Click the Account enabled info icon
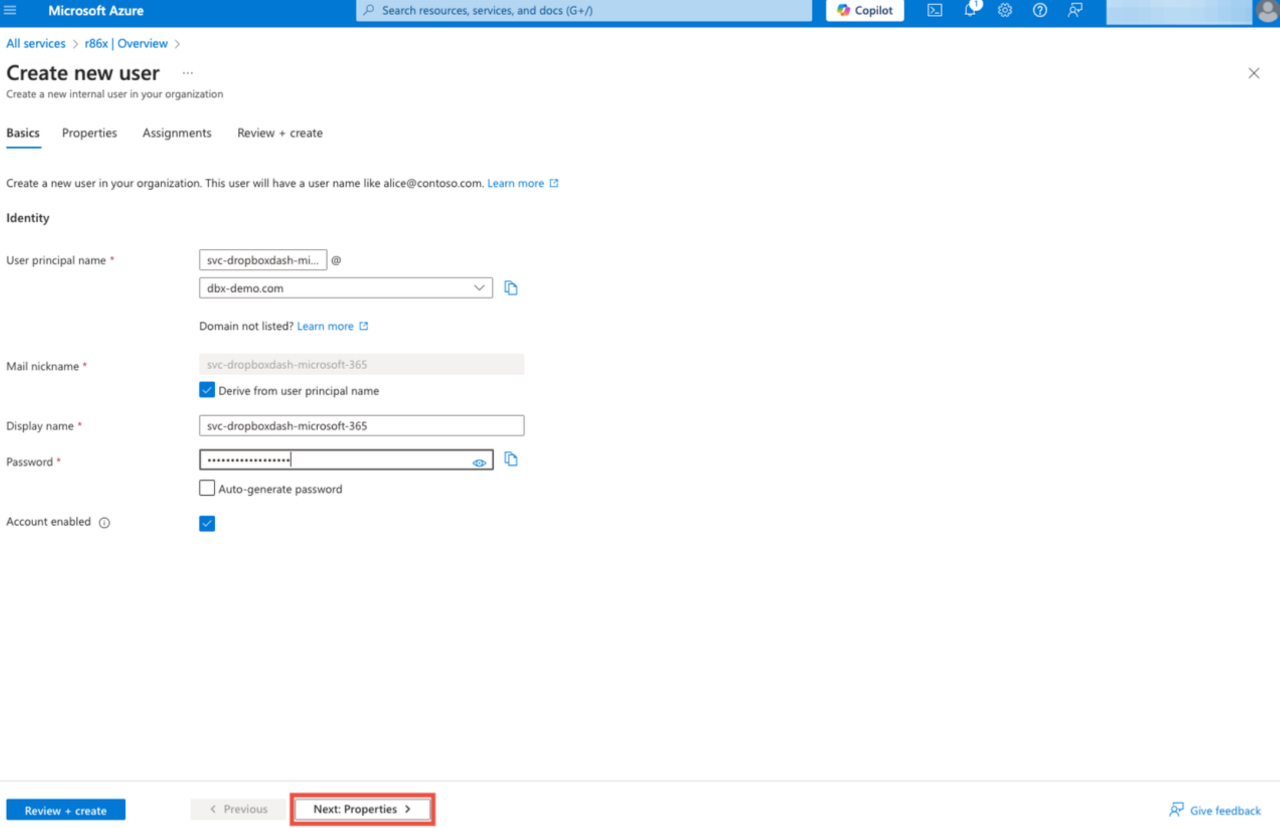The width and height of the screenshot is (1280, 828). tap(104, 523)
